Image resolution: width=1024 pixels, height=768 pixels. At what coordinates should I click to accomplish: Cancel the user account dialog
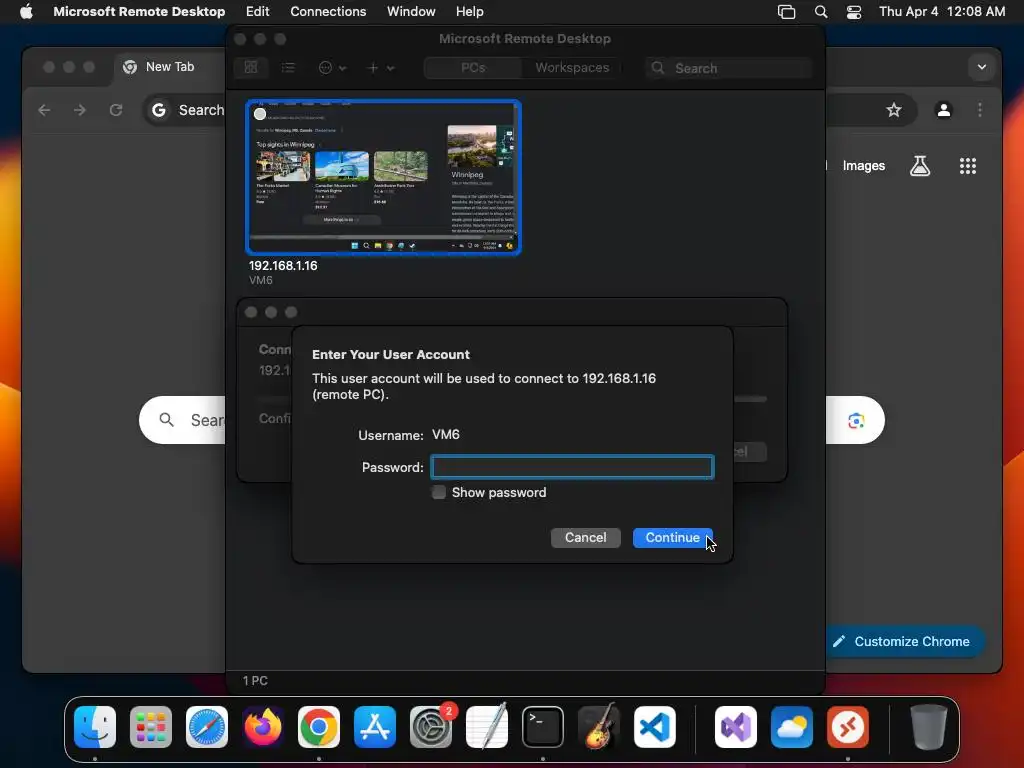click(585, 537)
